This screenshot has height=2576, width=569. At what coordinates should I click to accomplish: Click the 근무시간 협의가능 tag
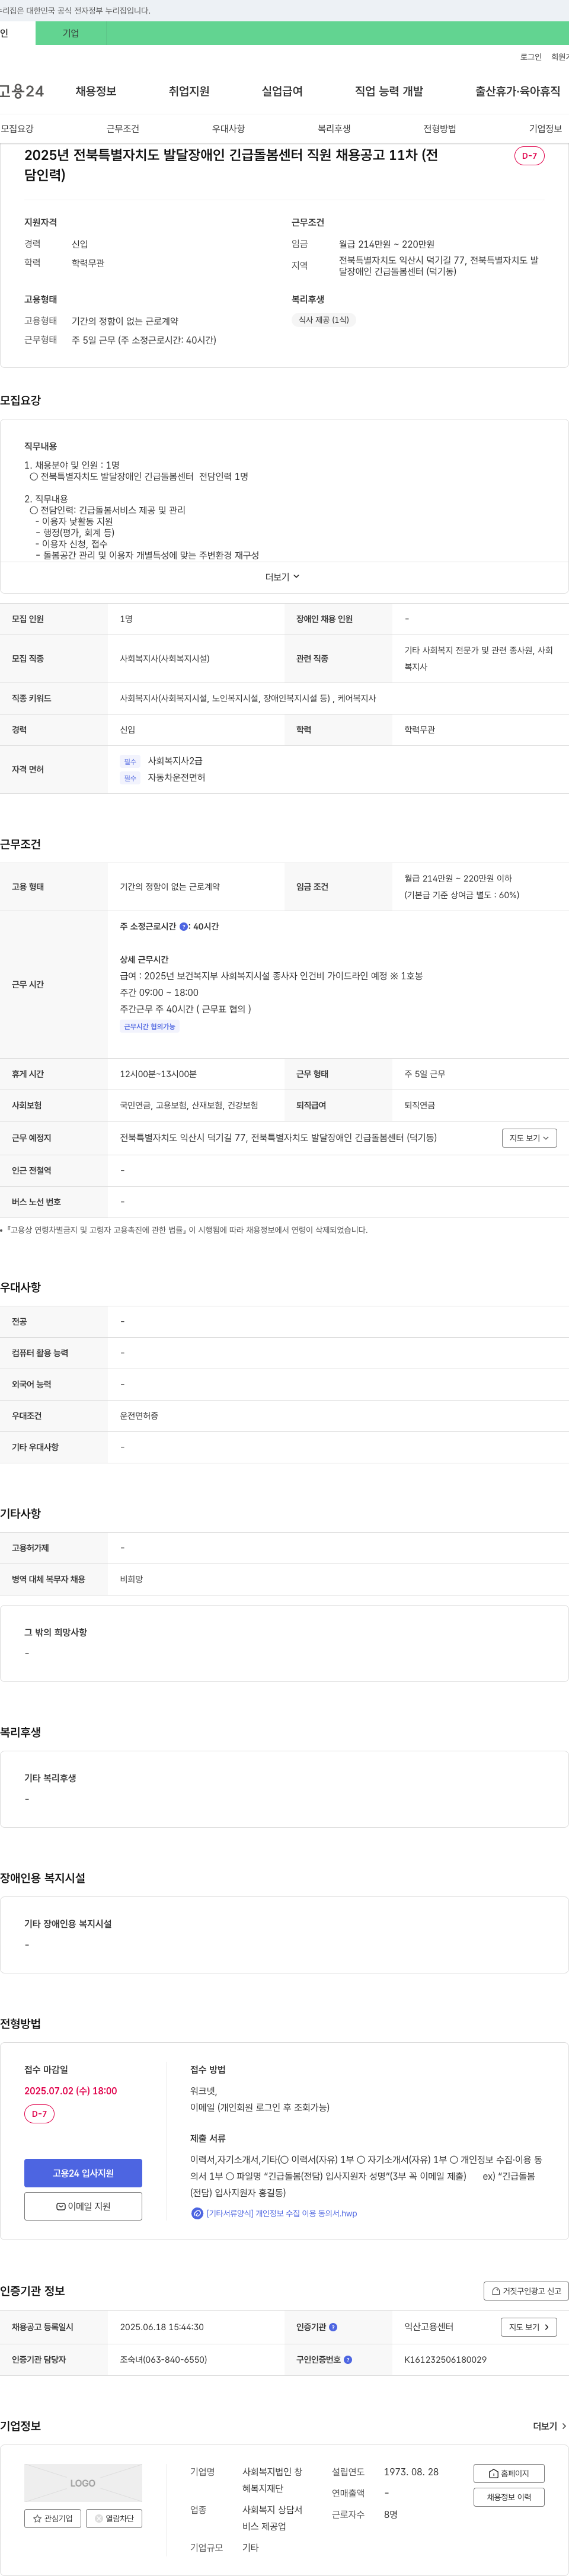coord(150,1026)
